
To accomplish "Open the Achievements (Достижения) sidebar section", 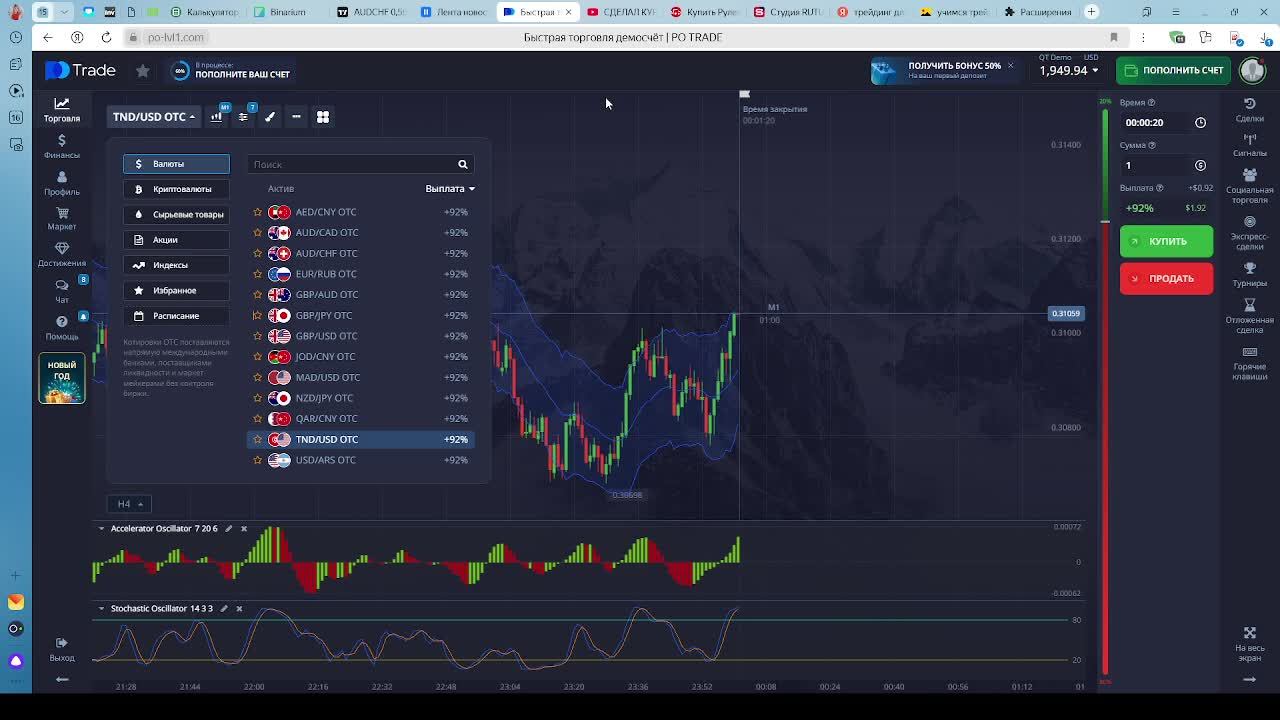I will (x=61, y=255).
